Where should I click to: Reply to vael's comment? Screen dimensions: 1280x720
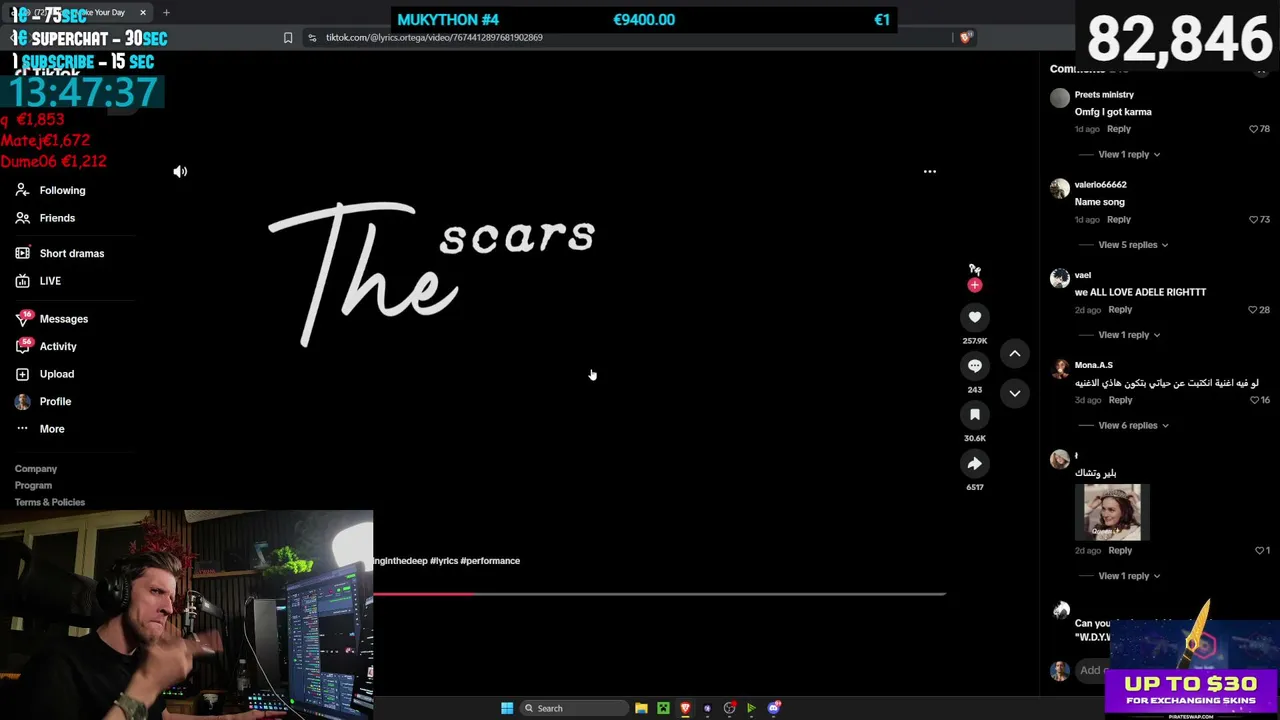pyautogui.click(x=1120, y=310)
